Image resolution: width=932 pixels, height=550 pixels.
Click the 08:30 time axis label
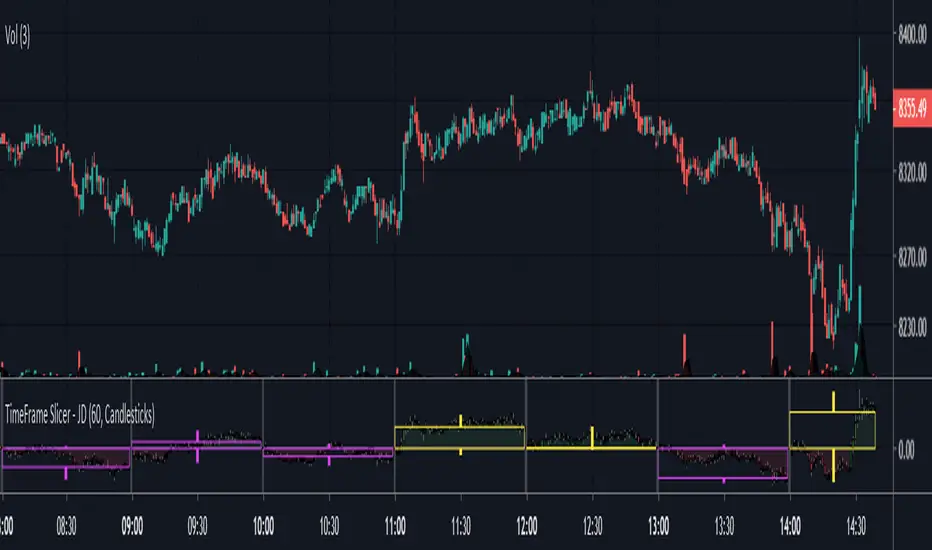(66, 526)
